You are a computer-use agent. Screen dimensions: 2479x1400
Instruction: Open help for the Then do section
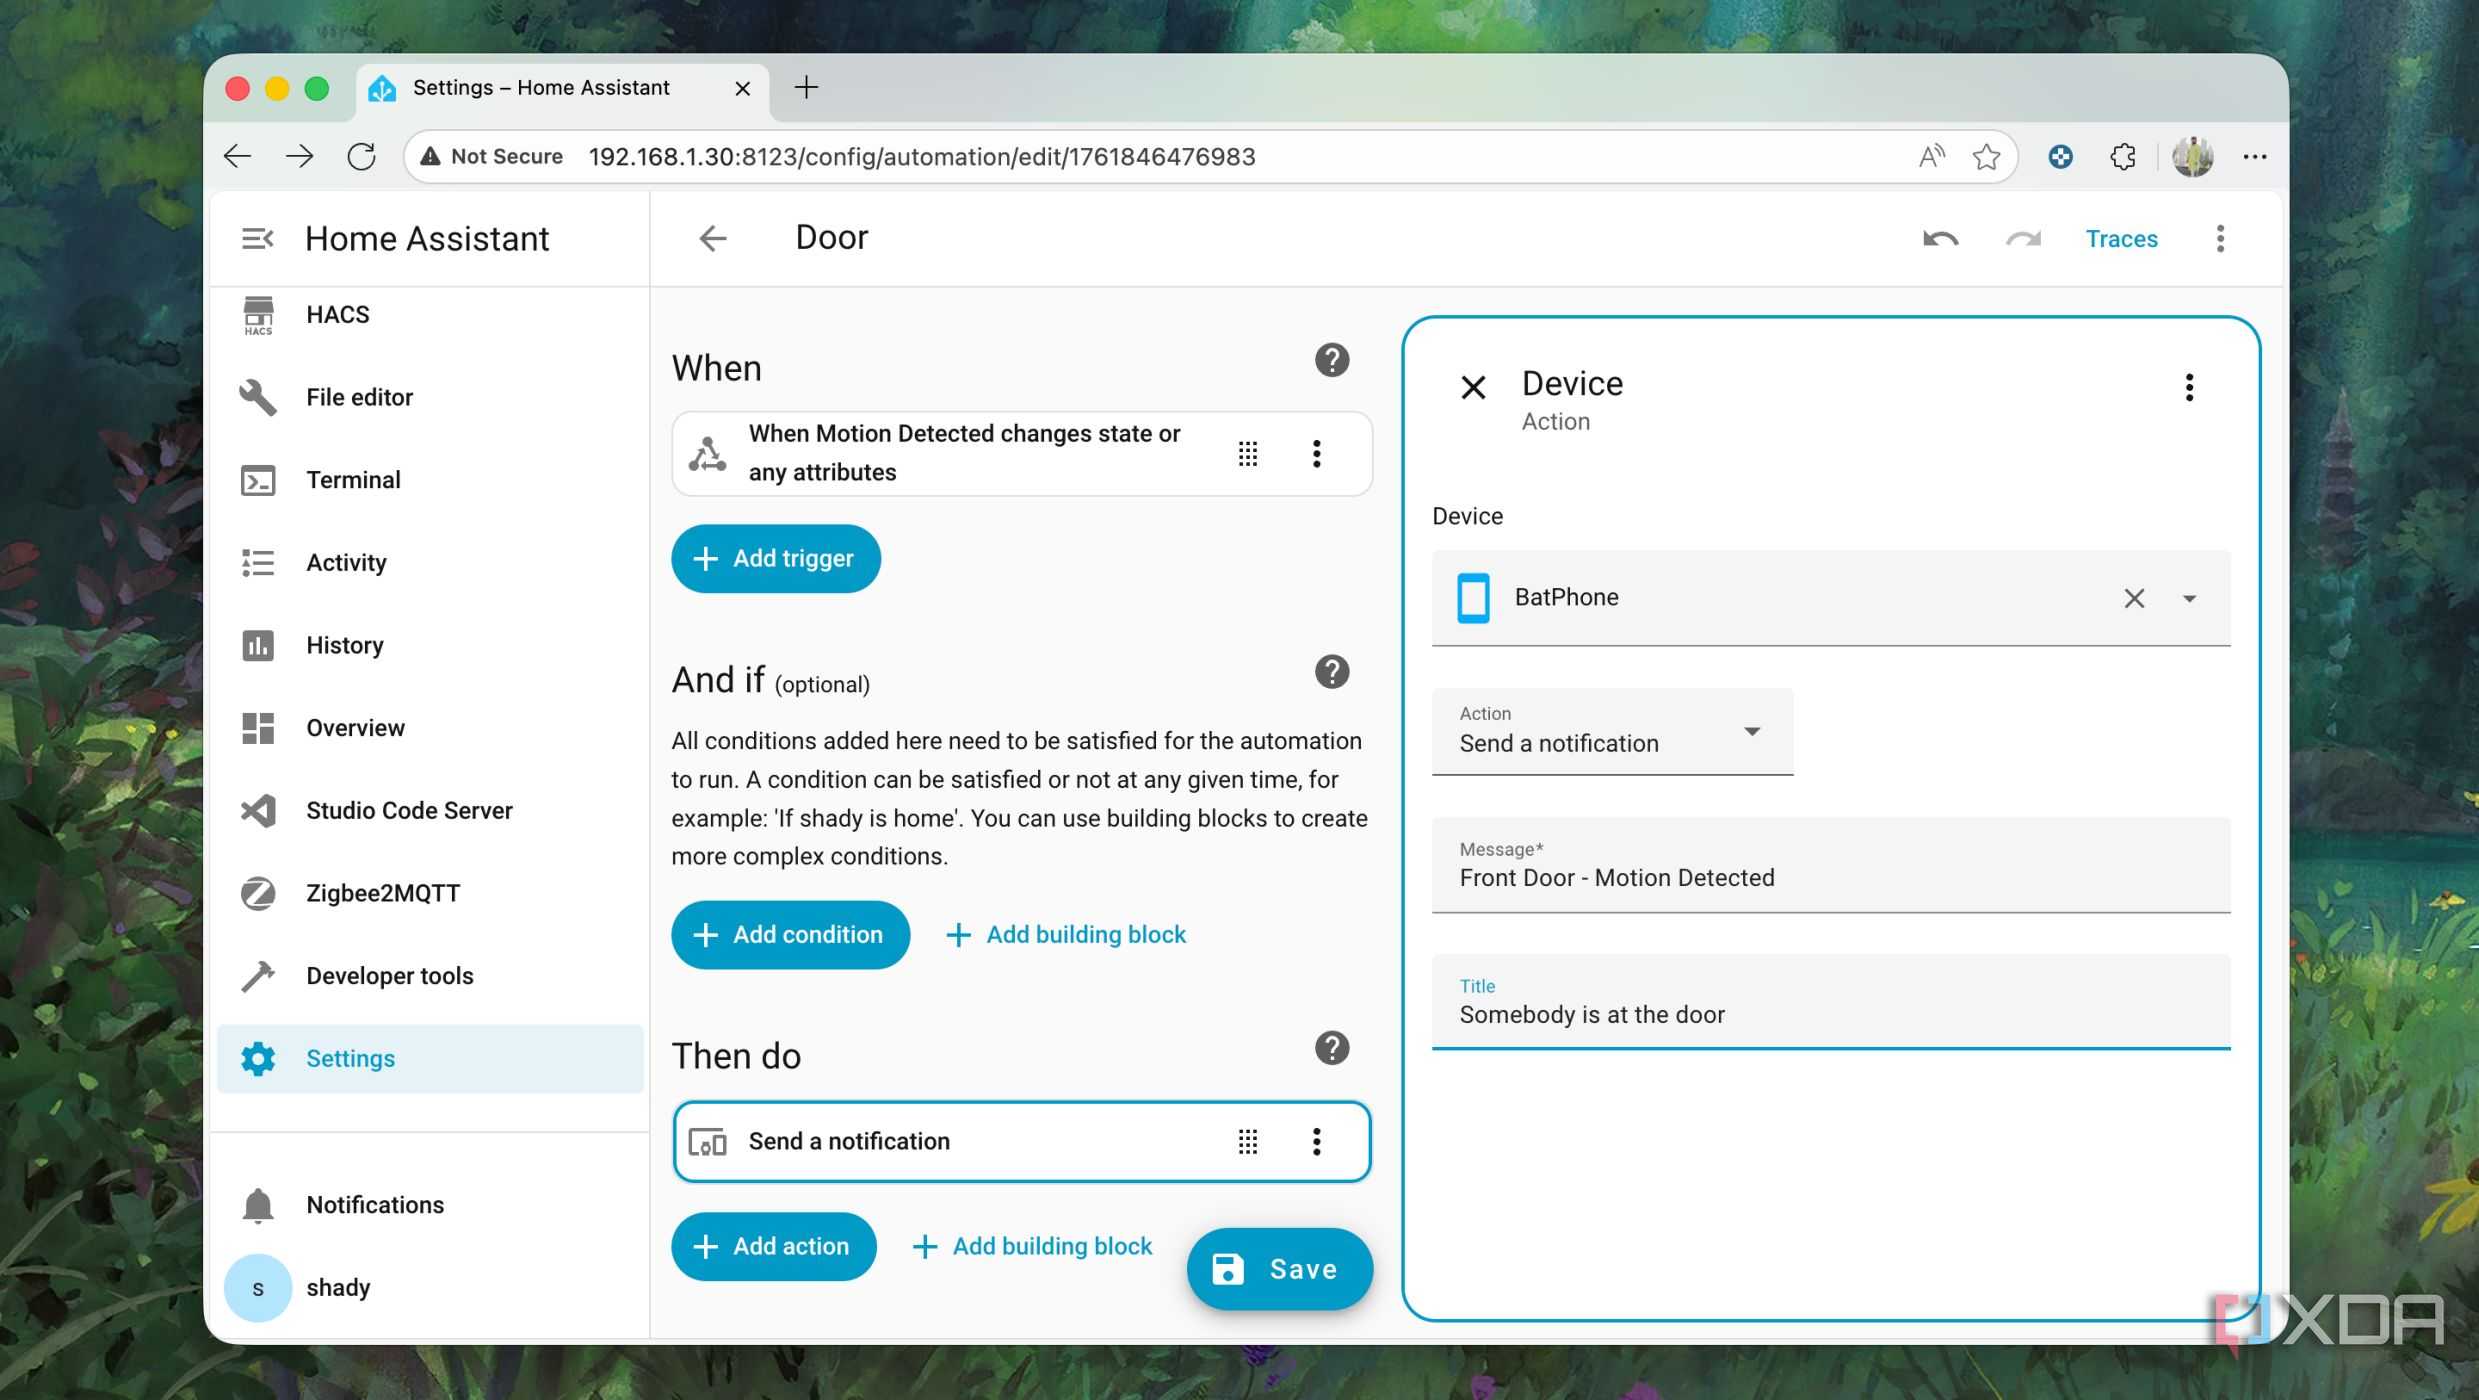[1332, 1048]
